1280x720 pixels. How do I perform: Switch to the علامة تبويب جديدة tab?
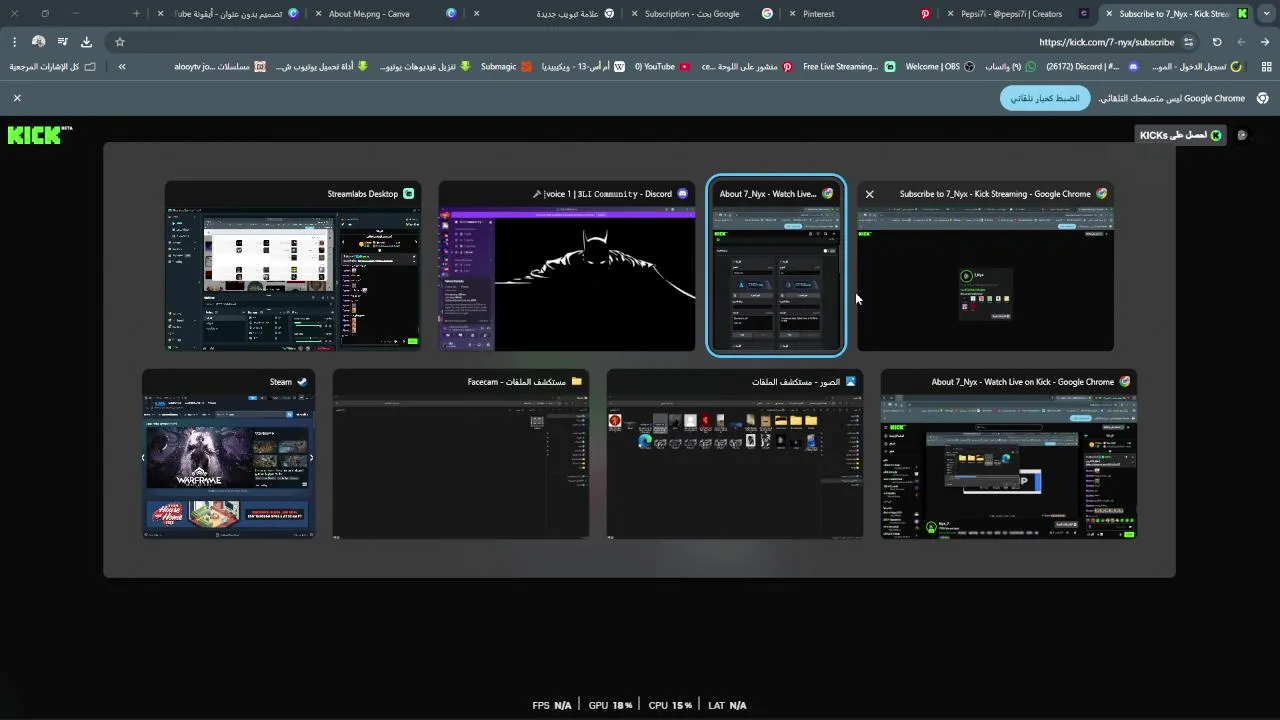(545, 14)
